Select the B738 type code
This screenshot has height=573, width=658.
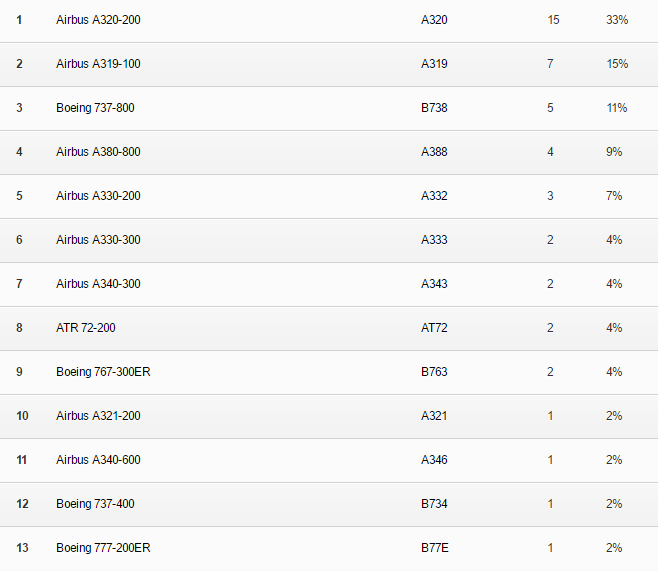(x=434, y=108)
